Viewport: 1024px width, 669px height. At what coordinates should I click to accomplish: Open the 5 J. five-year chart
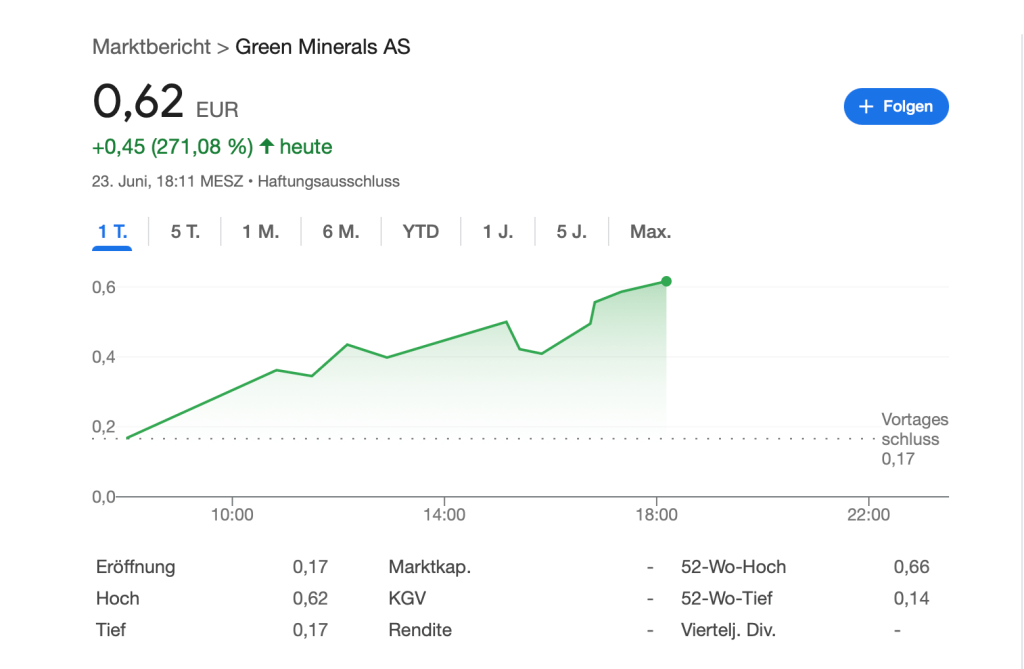click(571, 232)
